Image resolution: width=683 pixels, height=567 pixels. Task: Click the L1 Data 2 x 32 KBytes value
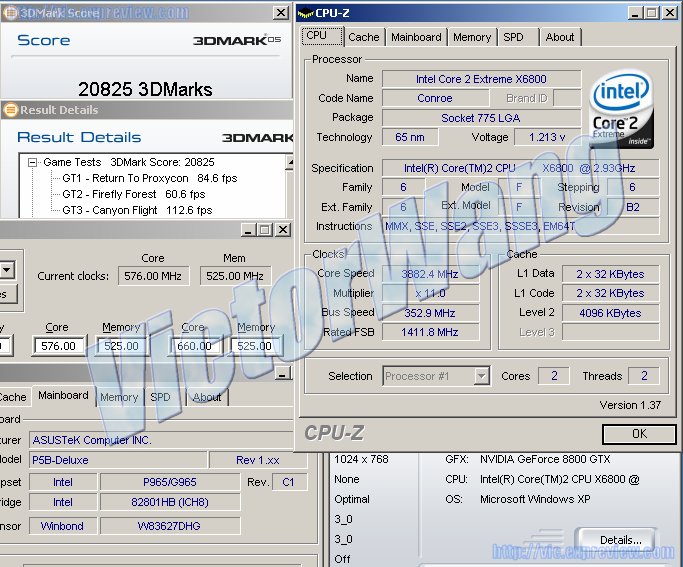click(x=610, y=274)
